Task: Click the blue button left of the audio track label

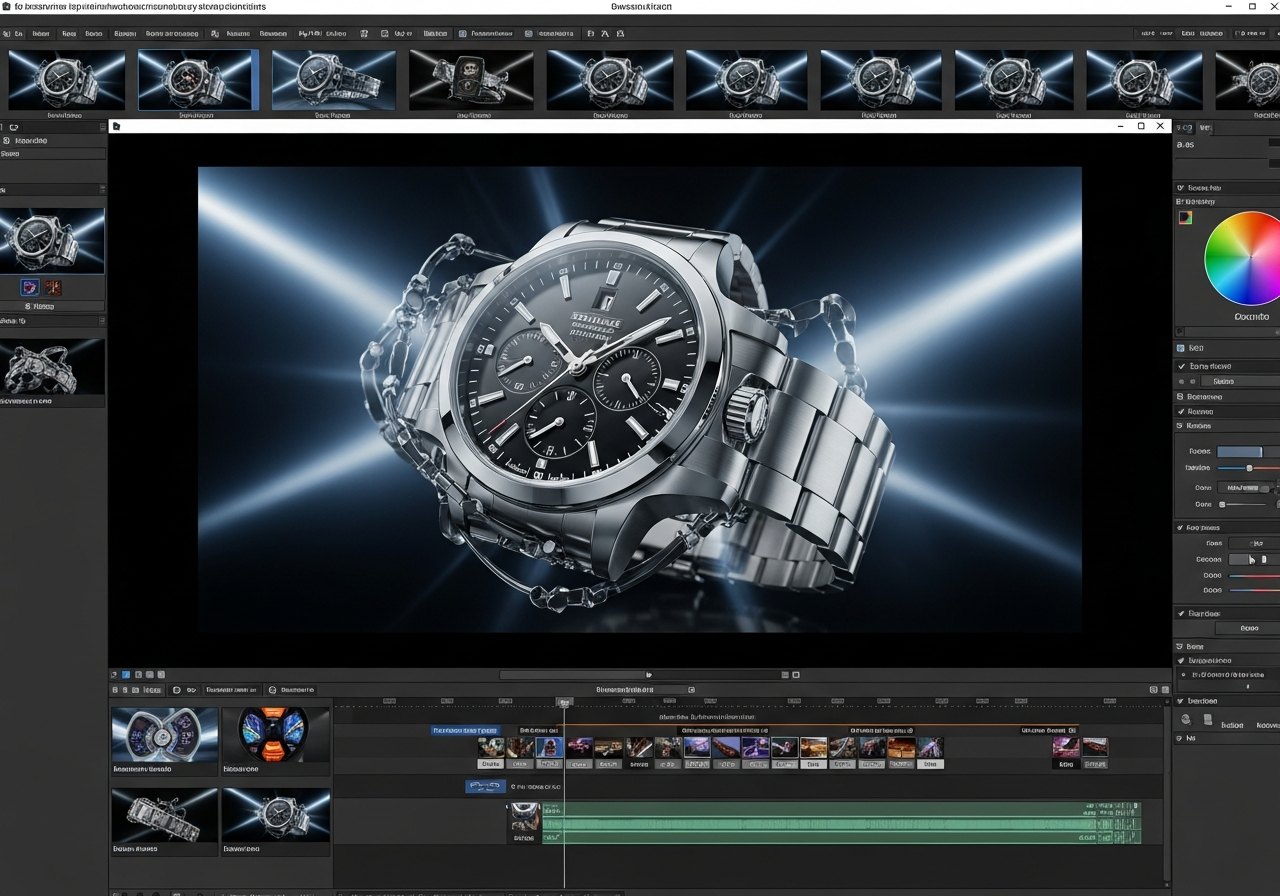Action: click(x=485, y=787)
